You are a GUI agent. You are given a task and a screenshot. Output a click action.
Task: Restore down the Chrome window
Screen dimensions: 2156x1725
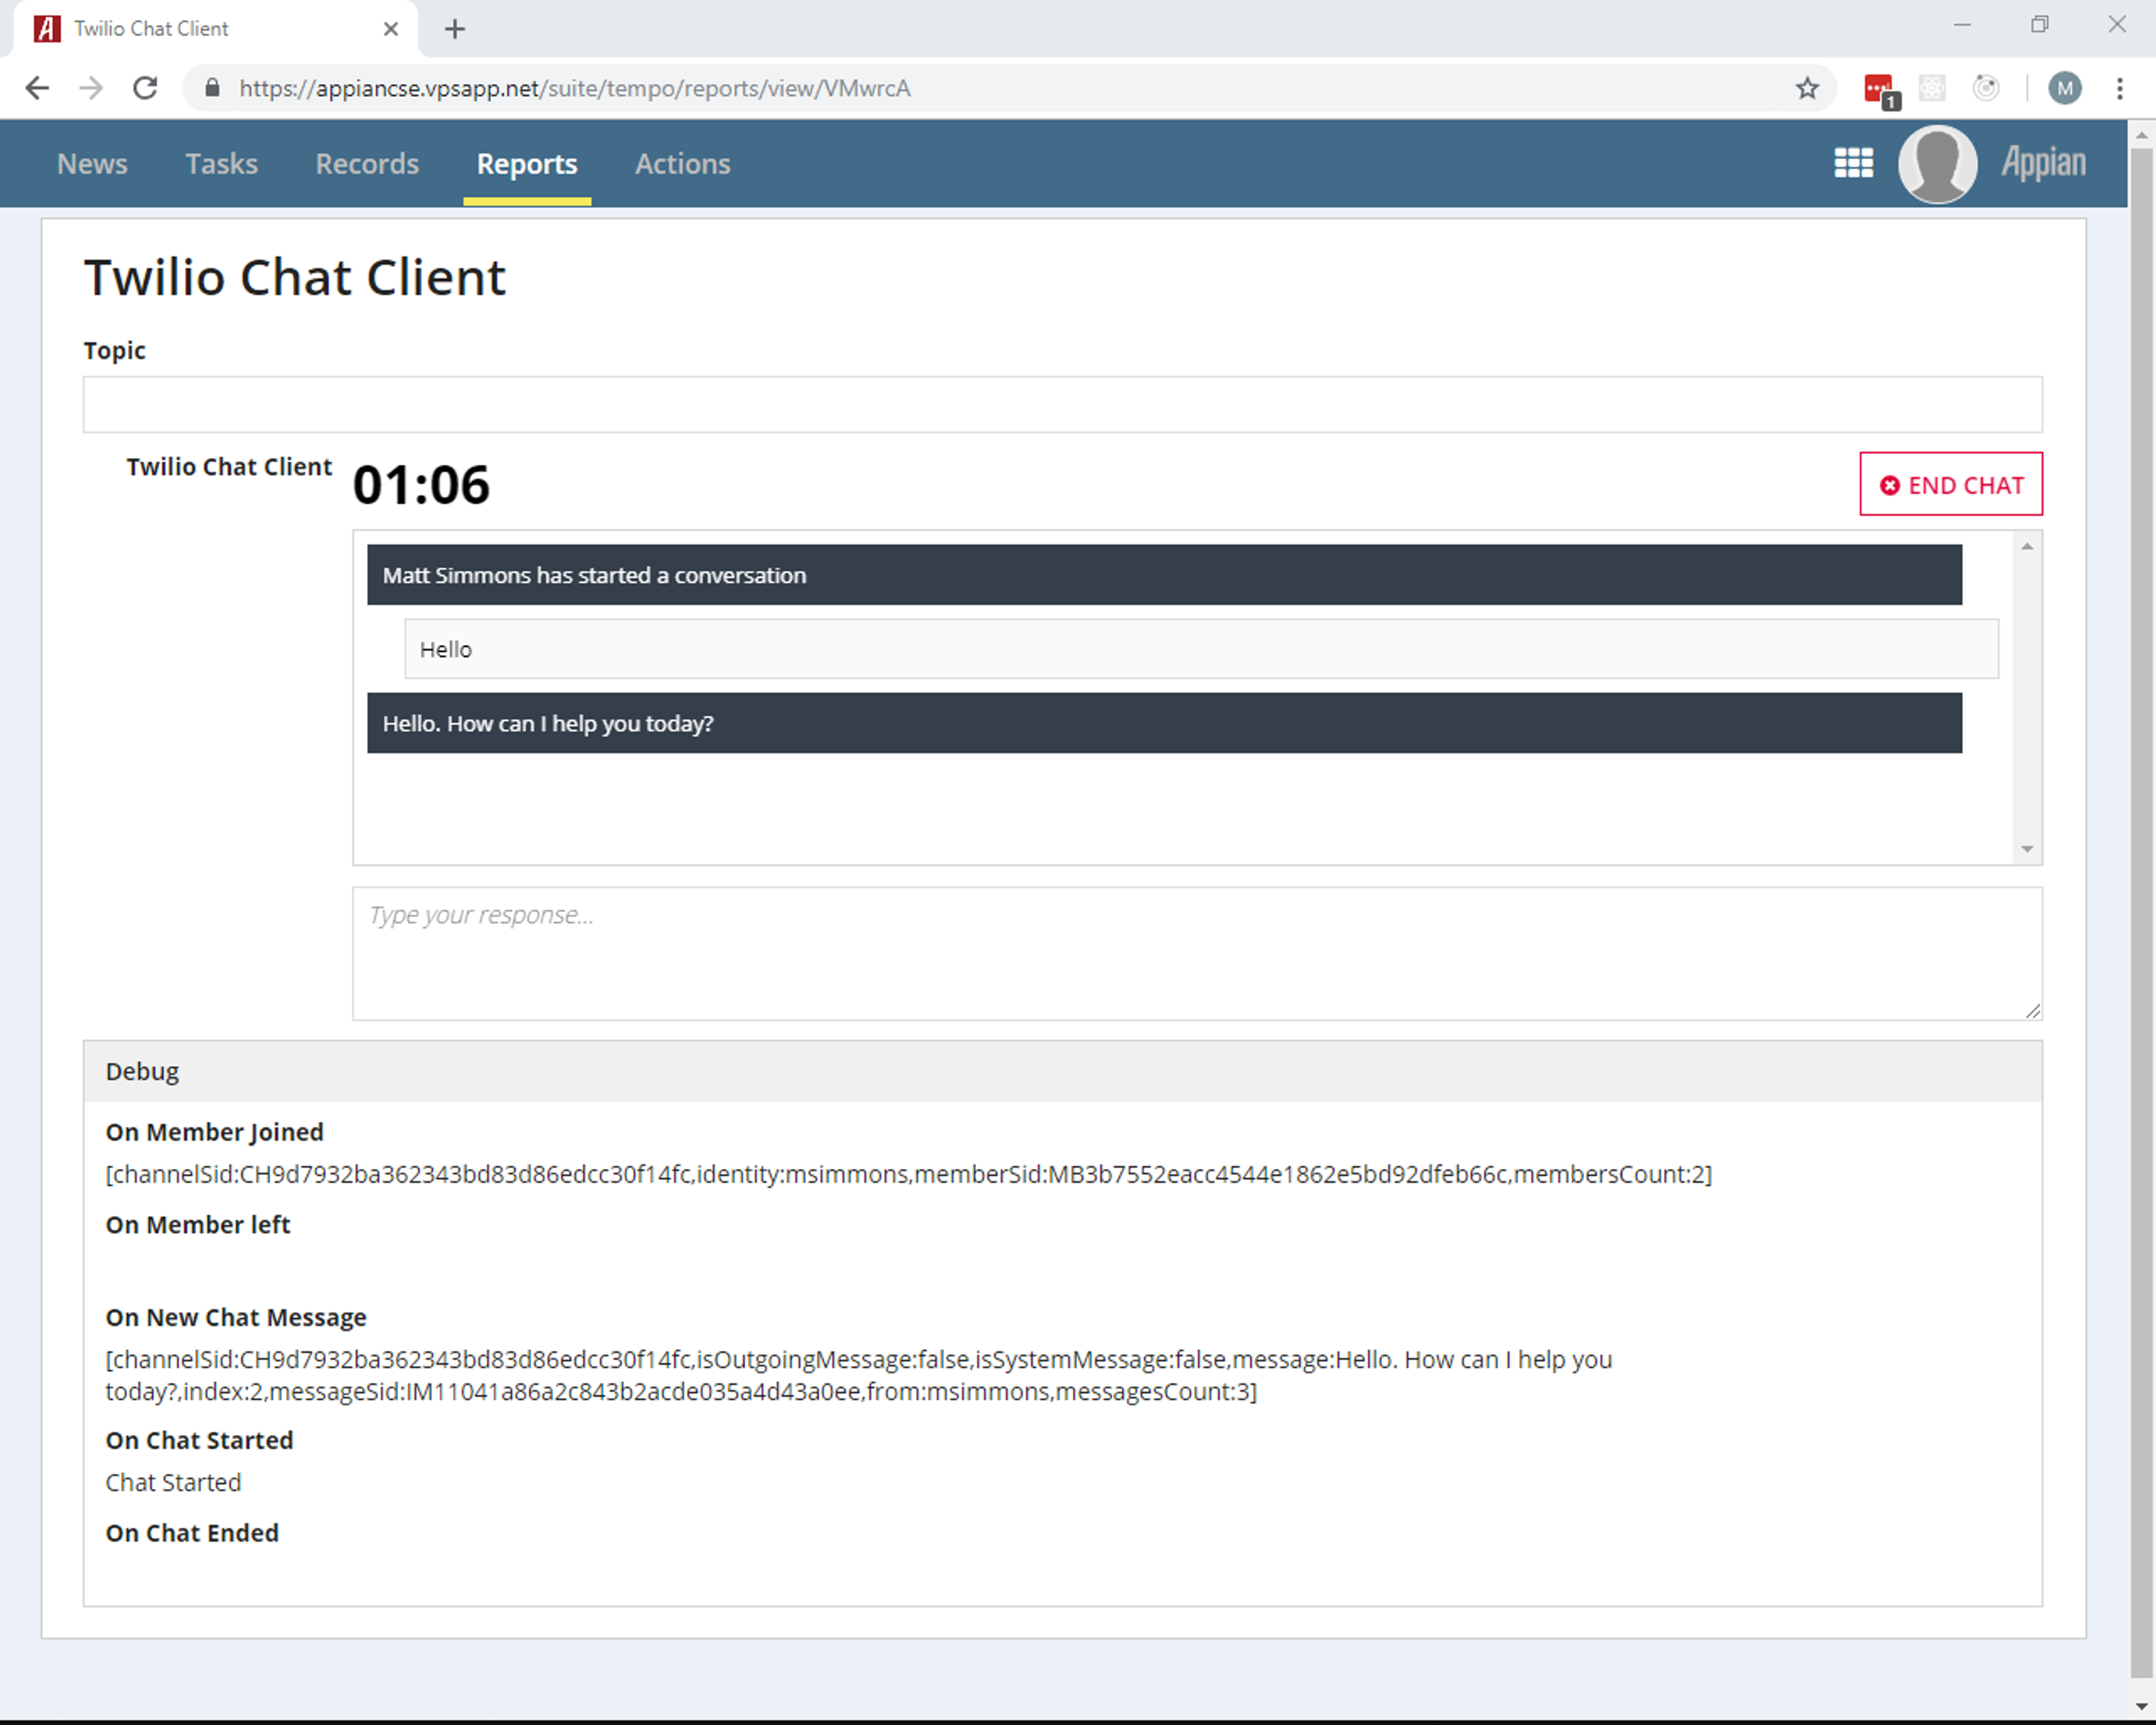[x=2040, y=25]
